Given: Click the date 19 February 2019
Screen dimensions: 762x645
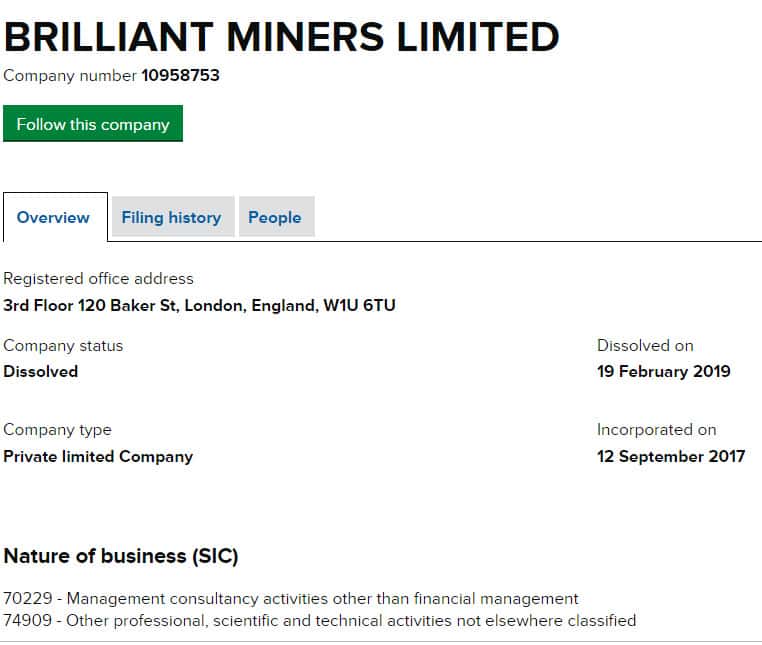Looking at the screenshot, I should (664, 371).
